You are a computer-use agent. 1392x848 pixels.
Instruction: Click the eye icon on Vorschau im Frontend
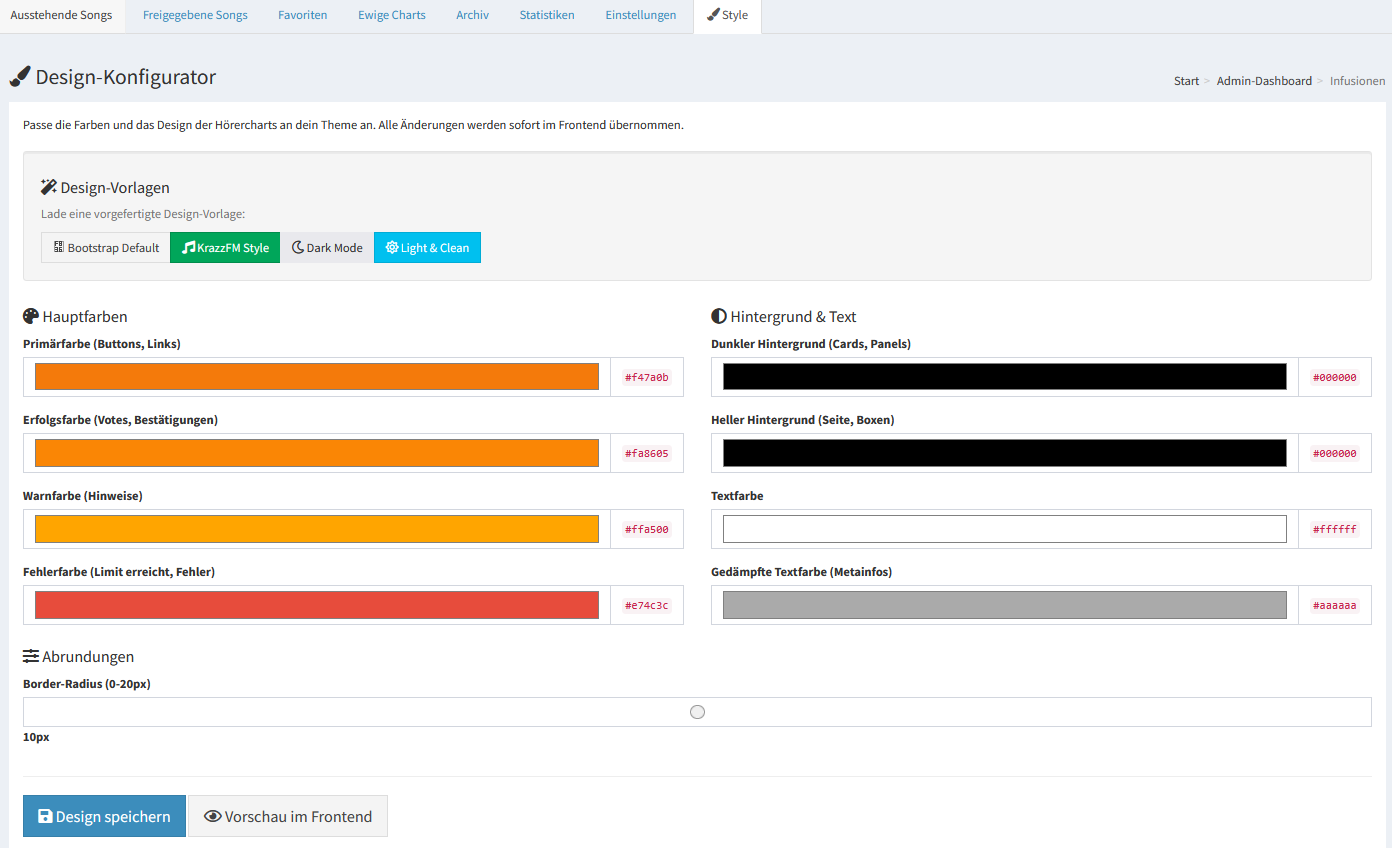click(x=212, y=816)
